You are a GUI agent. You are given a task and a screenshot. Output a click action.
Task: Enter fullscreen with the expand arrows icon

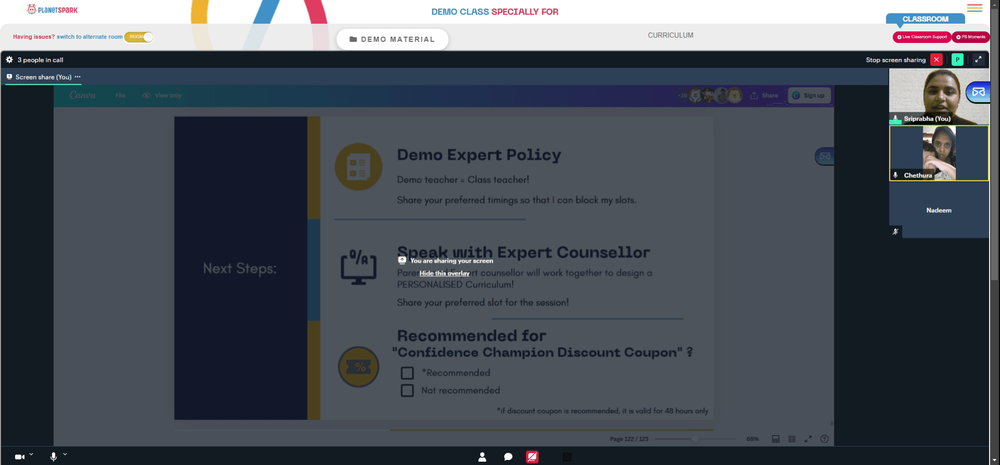978,59
